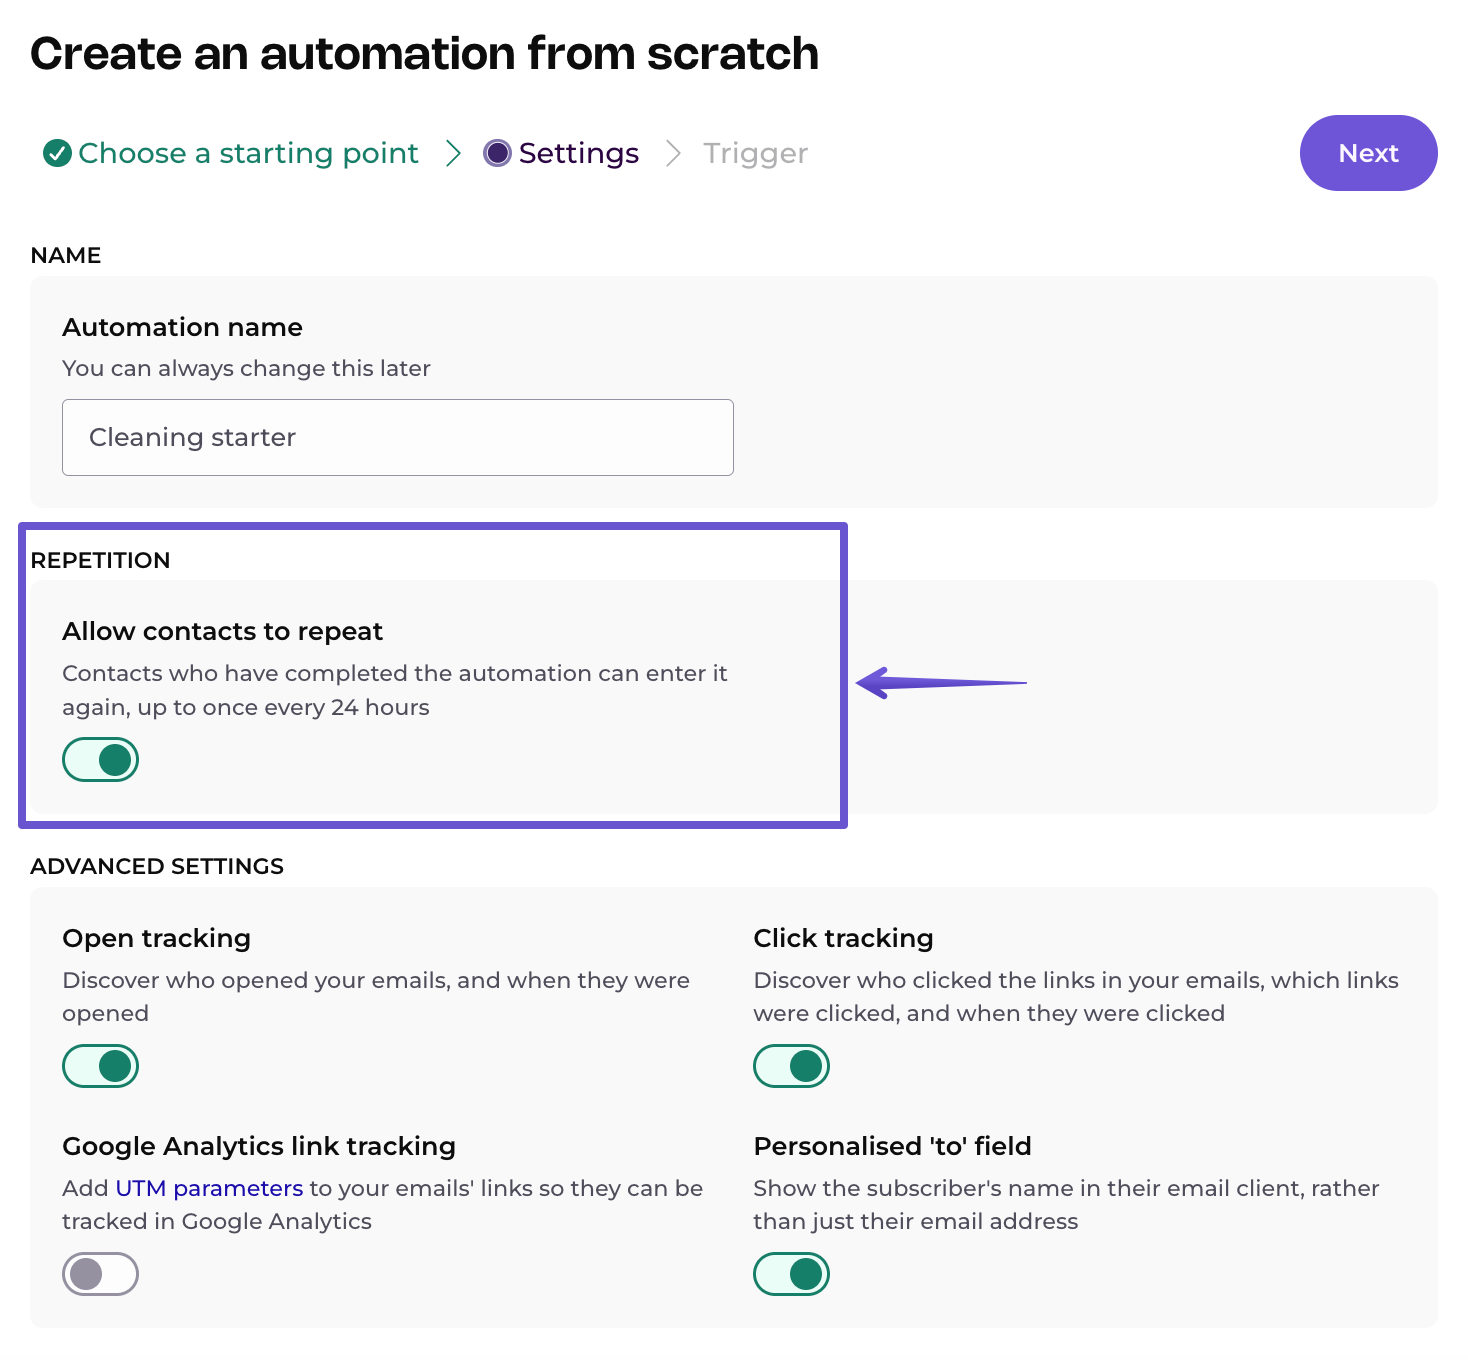Click the 'Allow contacts to repeat' title
The width and height of the screenshot is (1468, 1360).
pos(222,631)
